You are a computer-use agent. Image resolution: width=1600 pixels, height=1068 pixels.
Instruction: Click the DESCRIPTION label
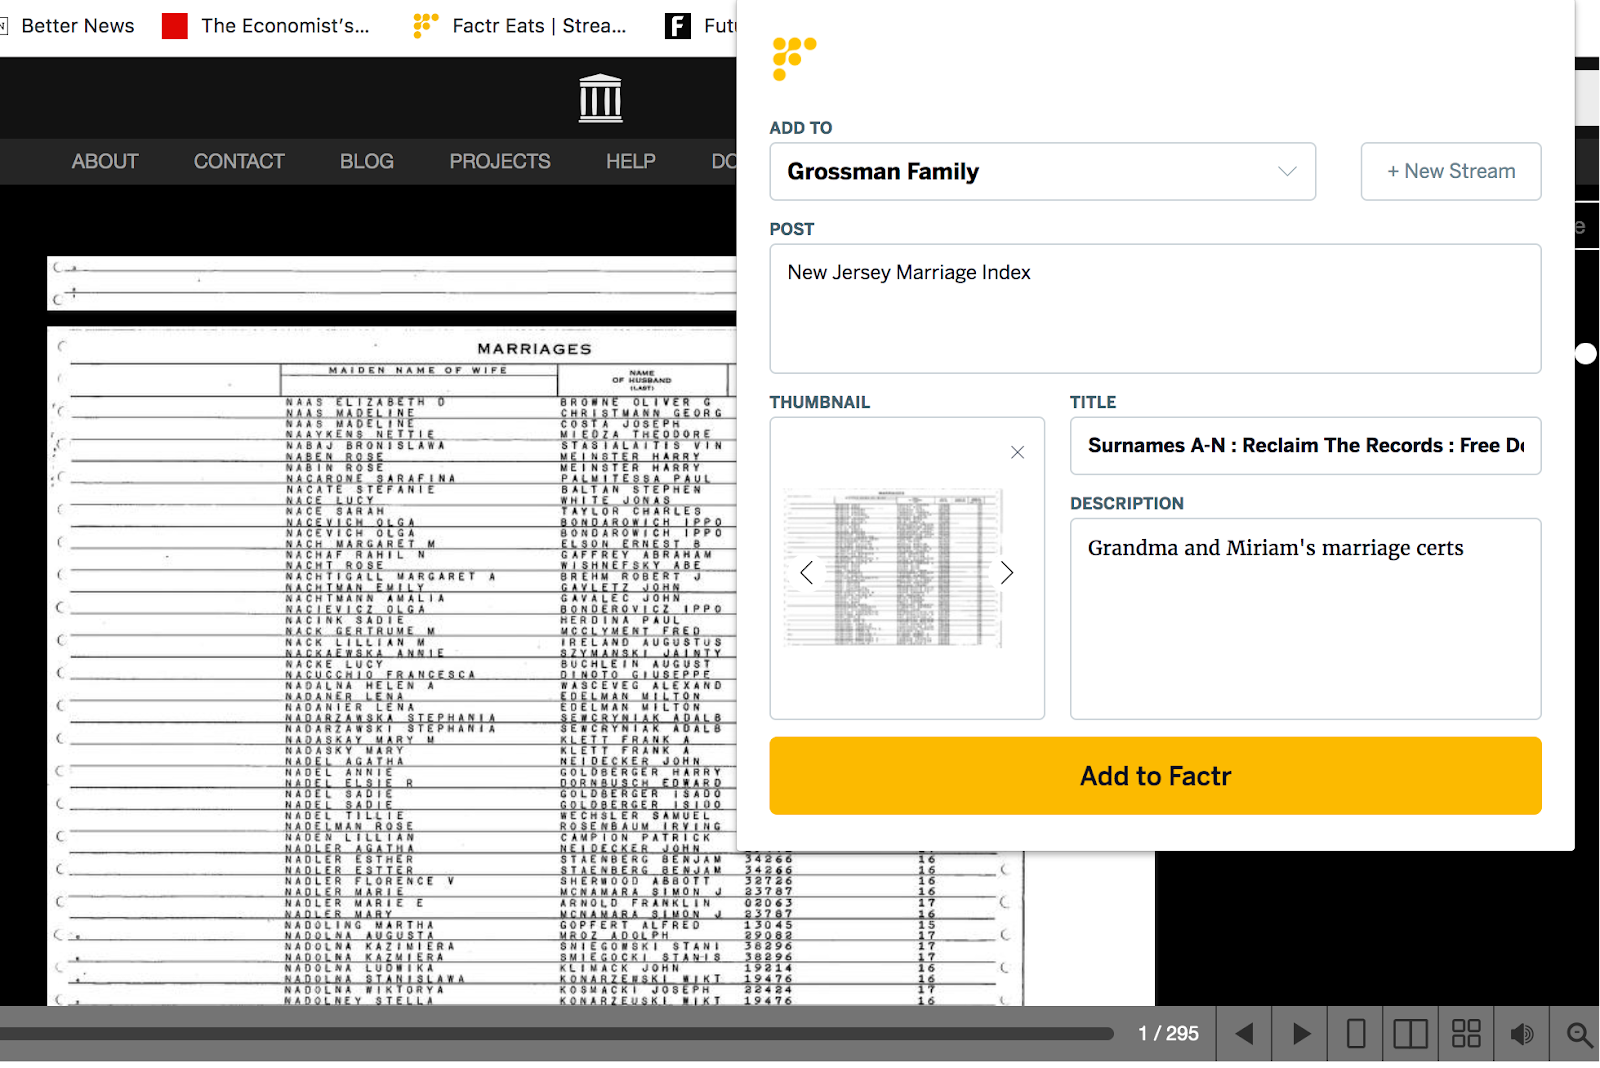click(1127, 503)
